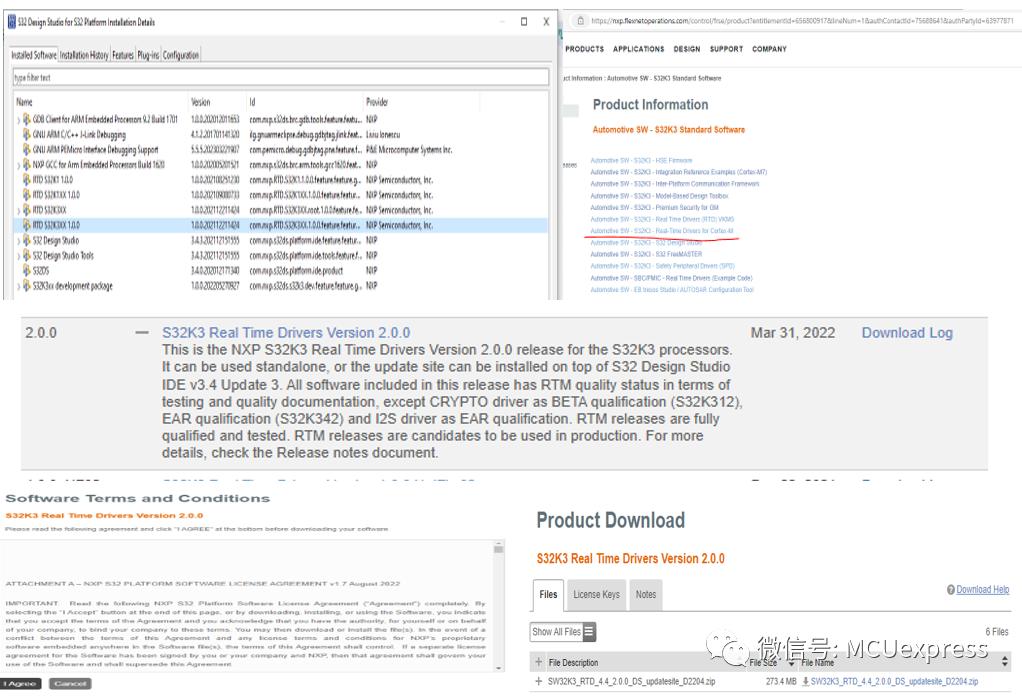Open the License Keys tab
The image size is (1022, 697).
tap(596, 595)
